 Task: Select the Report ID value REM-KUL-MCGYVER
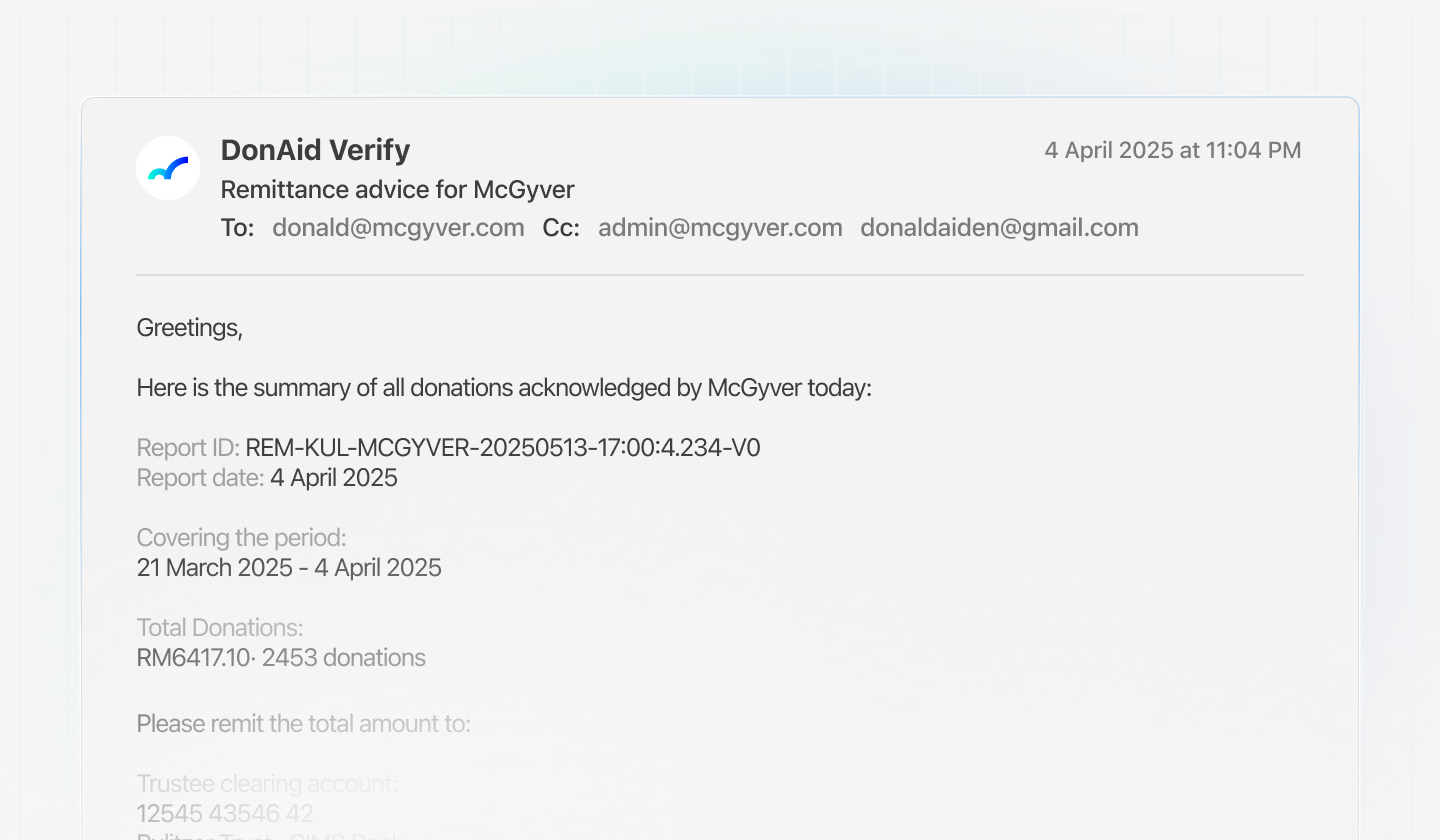(502, 448)
